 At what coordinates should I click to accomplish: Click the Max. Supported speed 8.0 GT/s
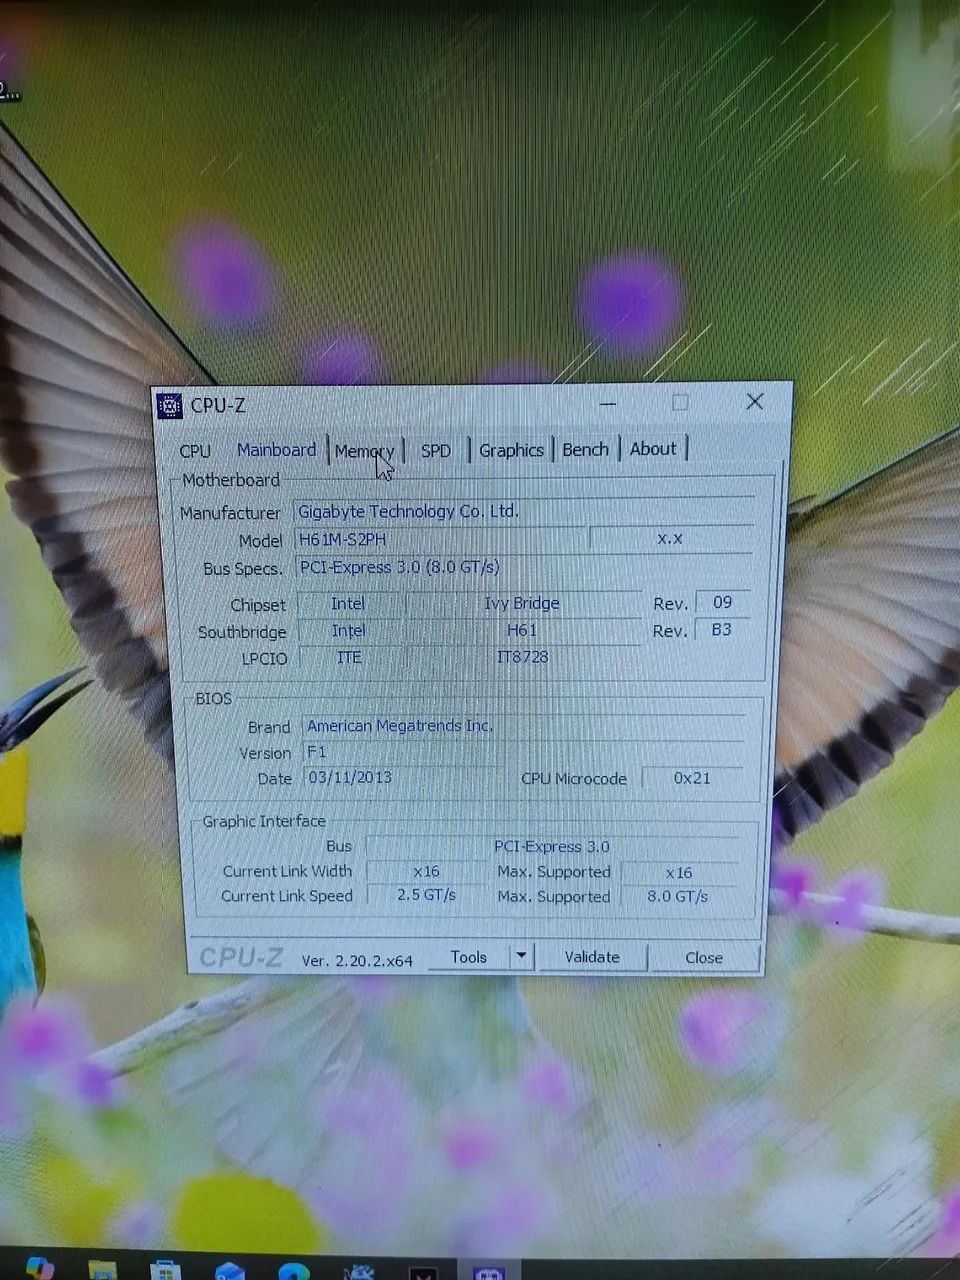coord(678,897)
